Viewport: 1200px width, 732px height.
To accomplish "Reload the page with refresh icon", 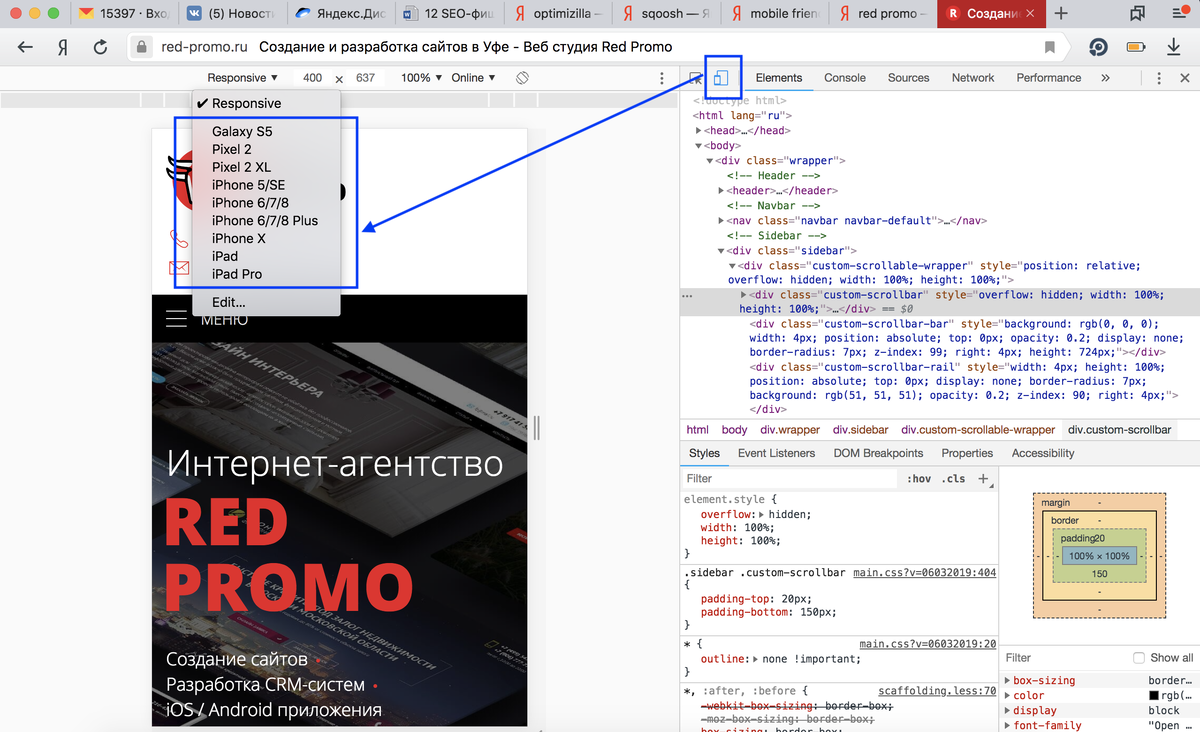I will coord(100,47).
